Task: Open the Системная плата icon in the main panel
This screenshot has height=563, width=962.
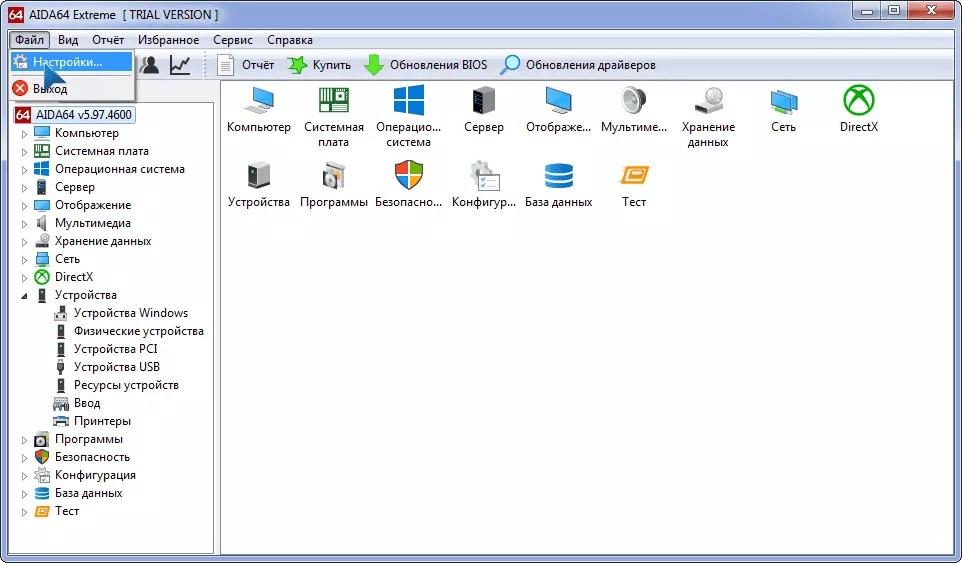Action: [334, 117]
